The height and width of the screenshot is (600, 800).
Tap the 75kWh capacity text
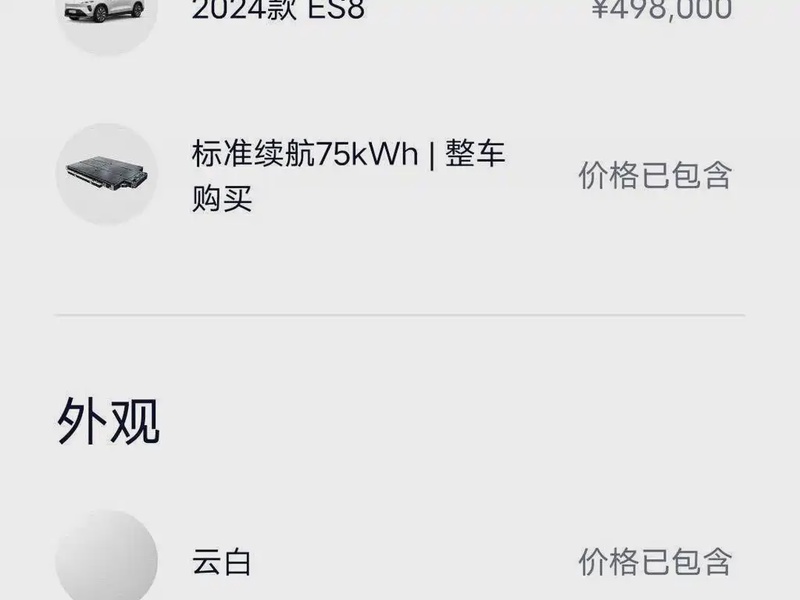(367, 154)
